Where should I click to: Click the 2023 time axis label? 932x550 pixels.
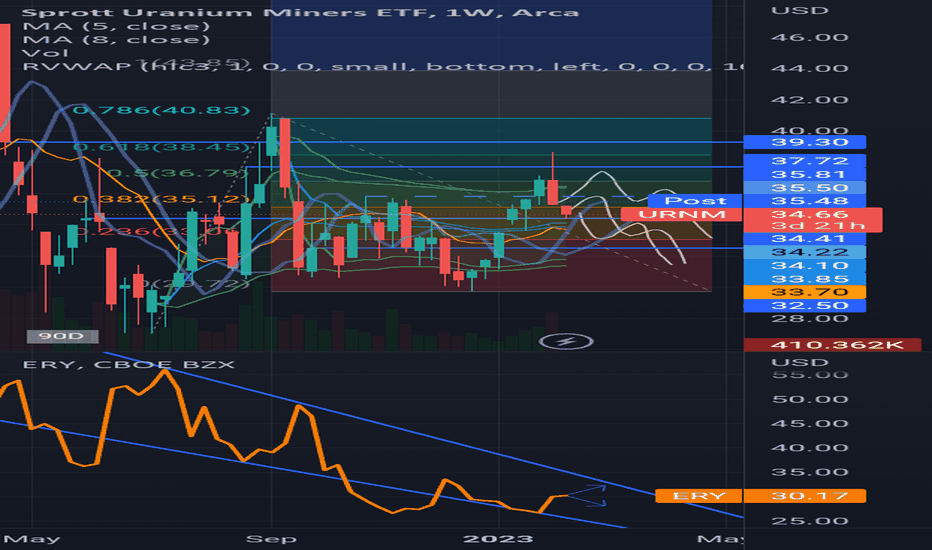click(x=498, y=539)
